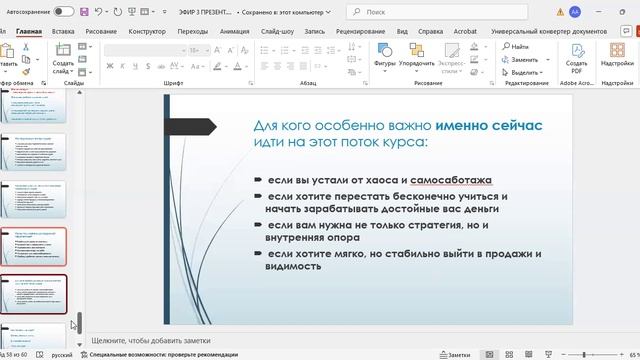Image resolution: width=640 pixels, height=360 pixels.
Task: Click Специальные возможности status bar message
Action: pos(159,355)
